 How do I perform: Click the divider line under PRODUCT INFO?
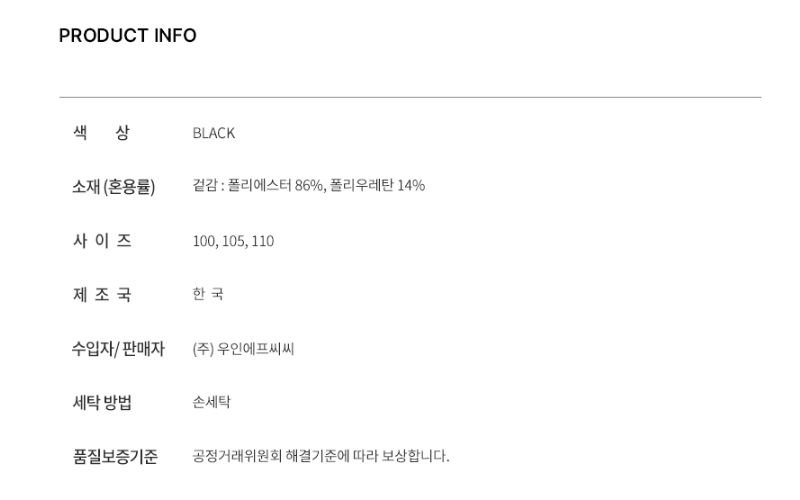[x=410, y=97]
